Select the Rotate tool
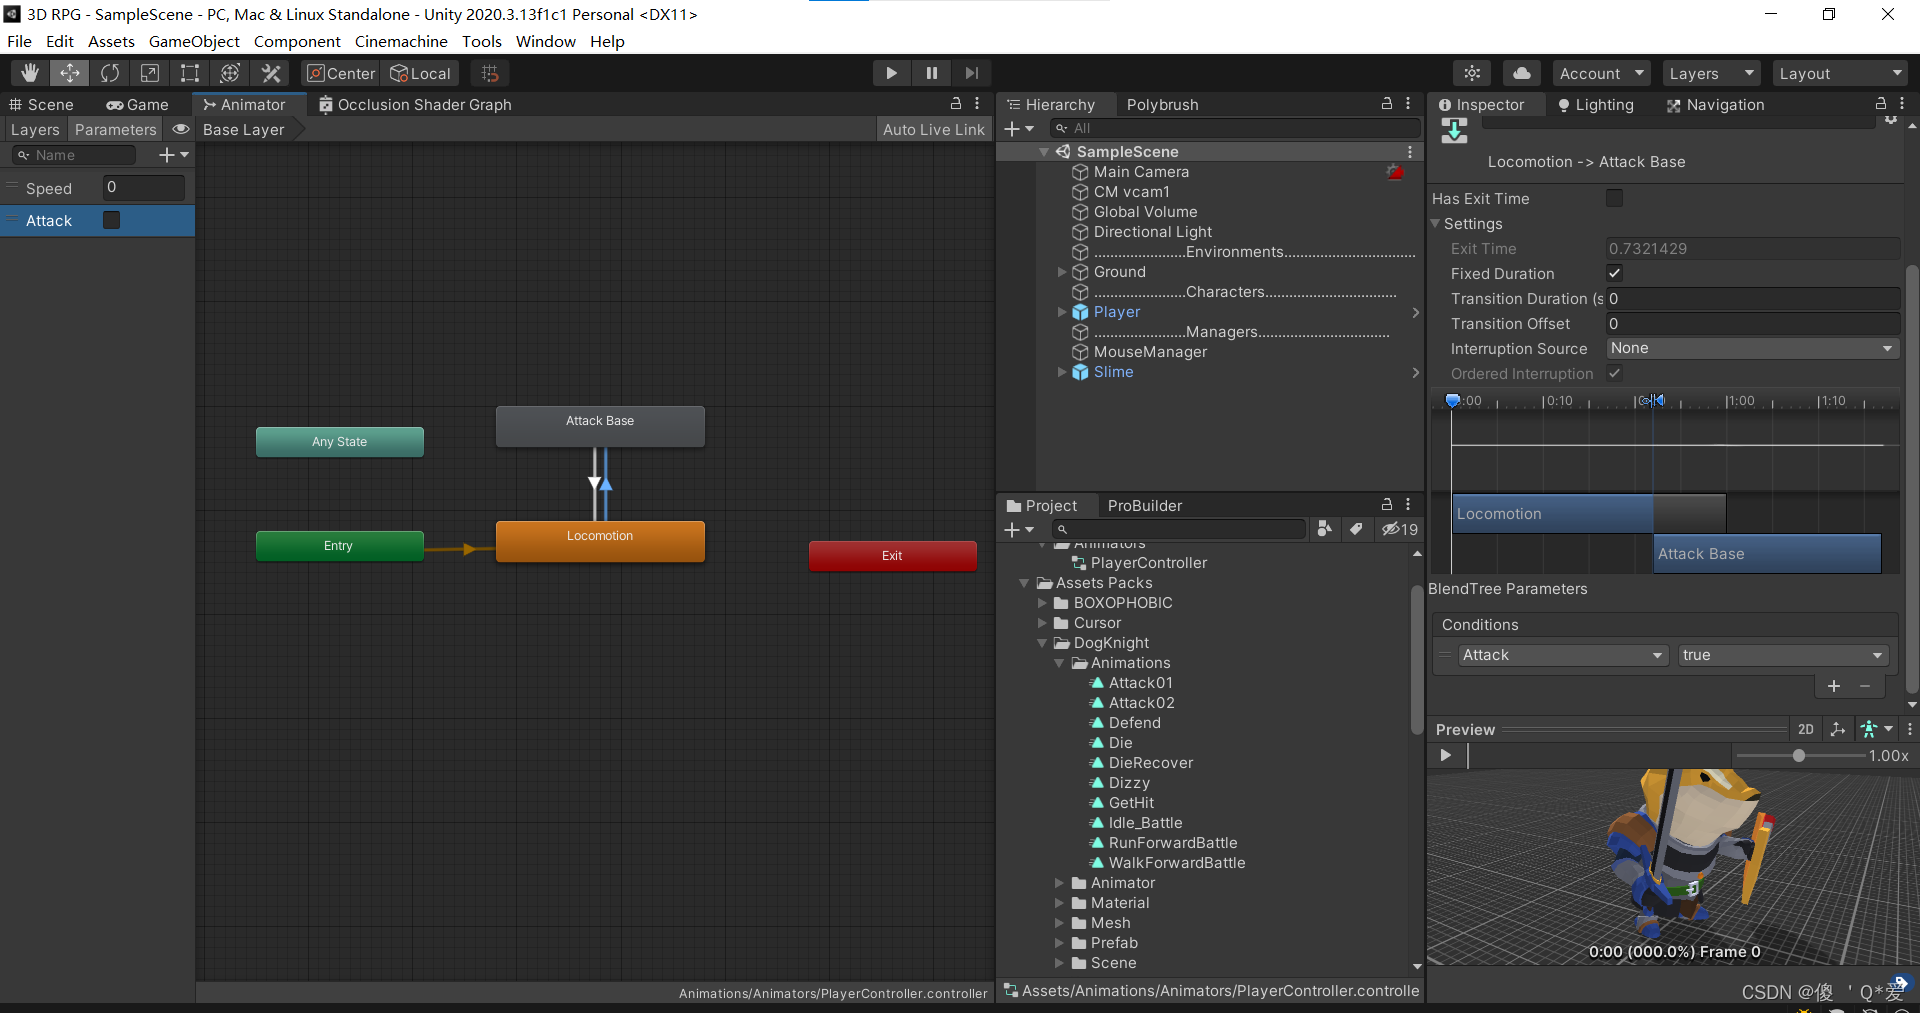Image resolution: width=1920 pixels, height=1013 pixels. (x=109, y=72)
